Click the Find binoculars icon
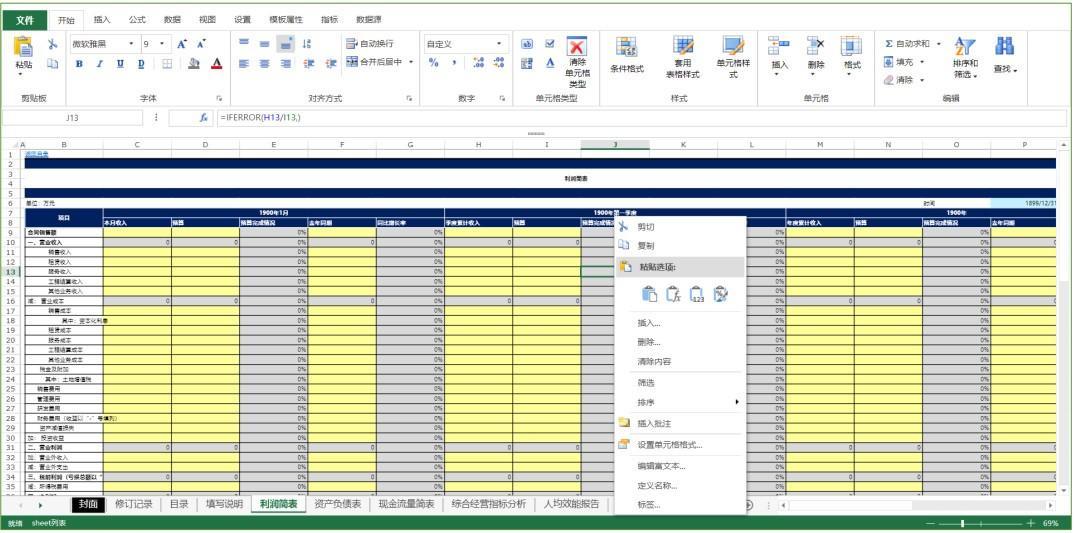This screenshot has height=533, width=1074. [1005, 47]
